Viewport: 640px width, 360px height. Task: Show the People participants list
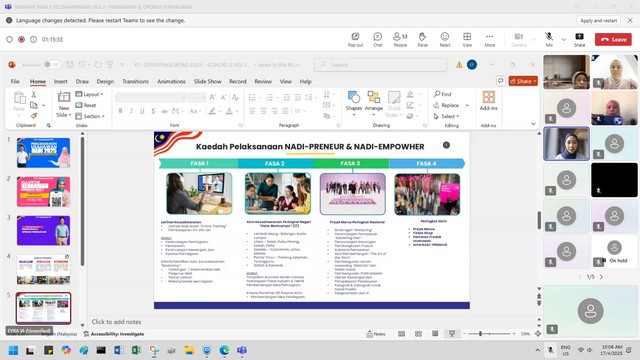point(400,40)
